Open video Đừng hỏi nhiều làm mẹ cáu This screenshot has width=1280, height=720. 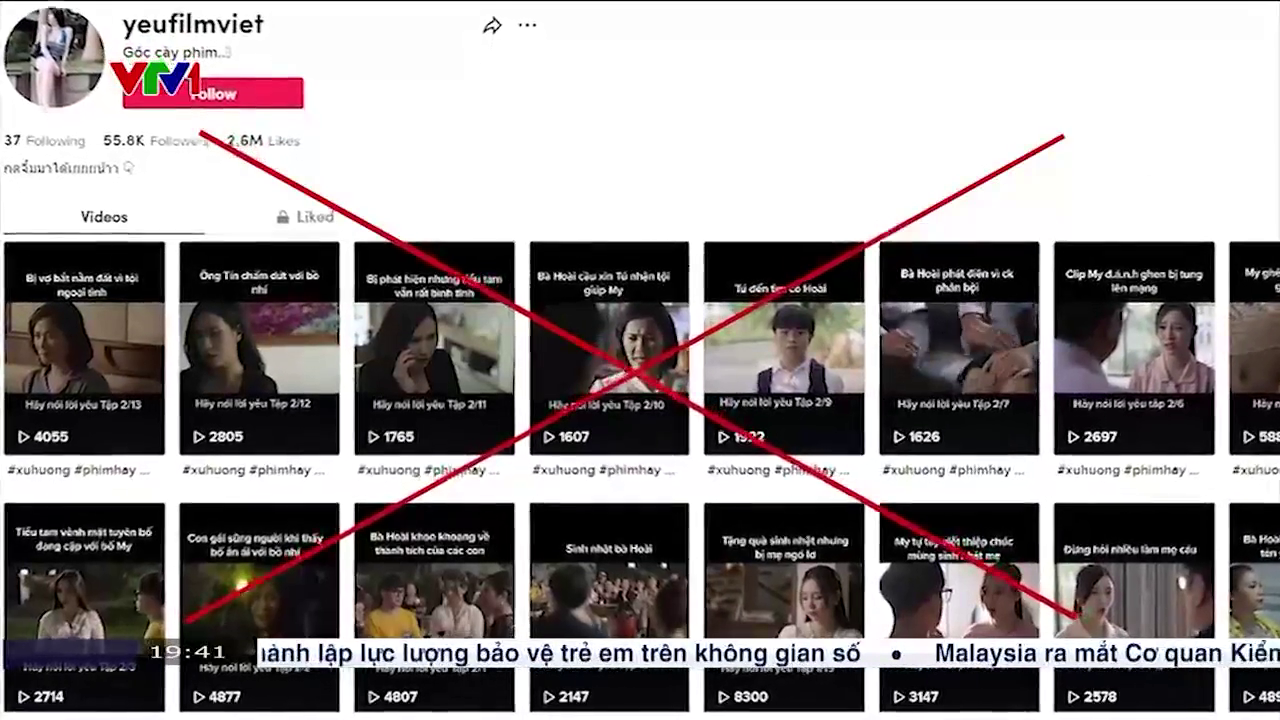(x=1134, y=608)
